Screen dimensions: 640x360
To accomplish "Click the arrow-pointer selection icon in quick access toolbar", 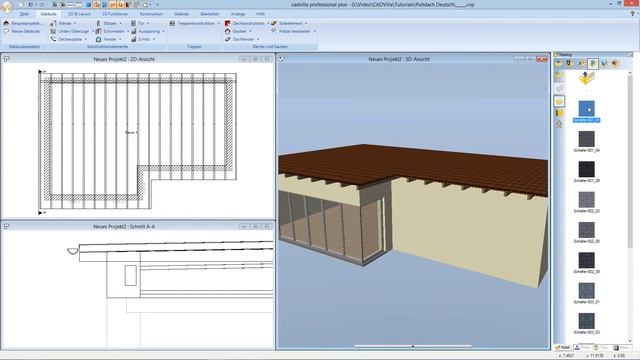I will [120, 5].
